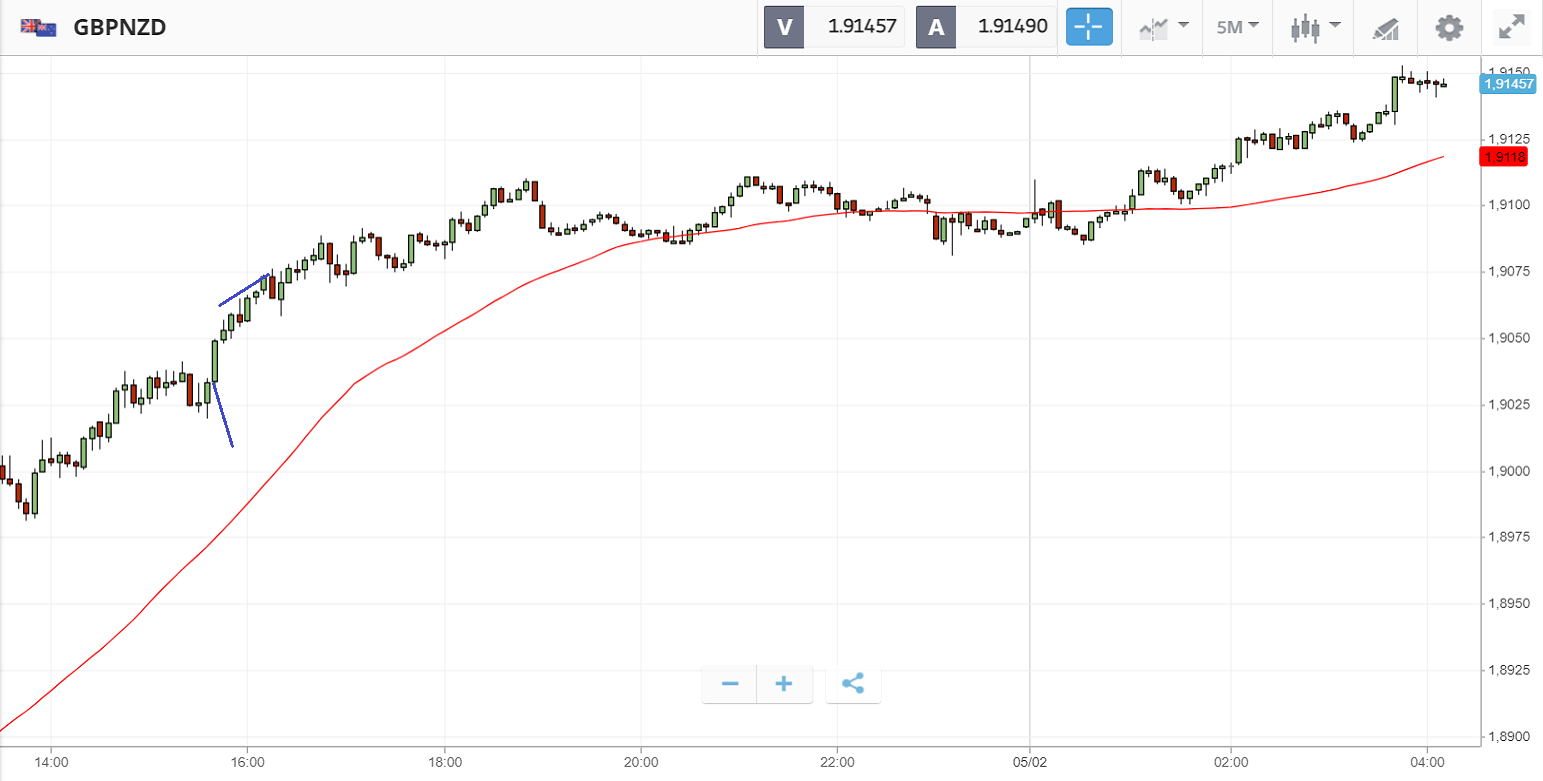
Task: Select the upper blue trend line
Action: tap(243, 290)
